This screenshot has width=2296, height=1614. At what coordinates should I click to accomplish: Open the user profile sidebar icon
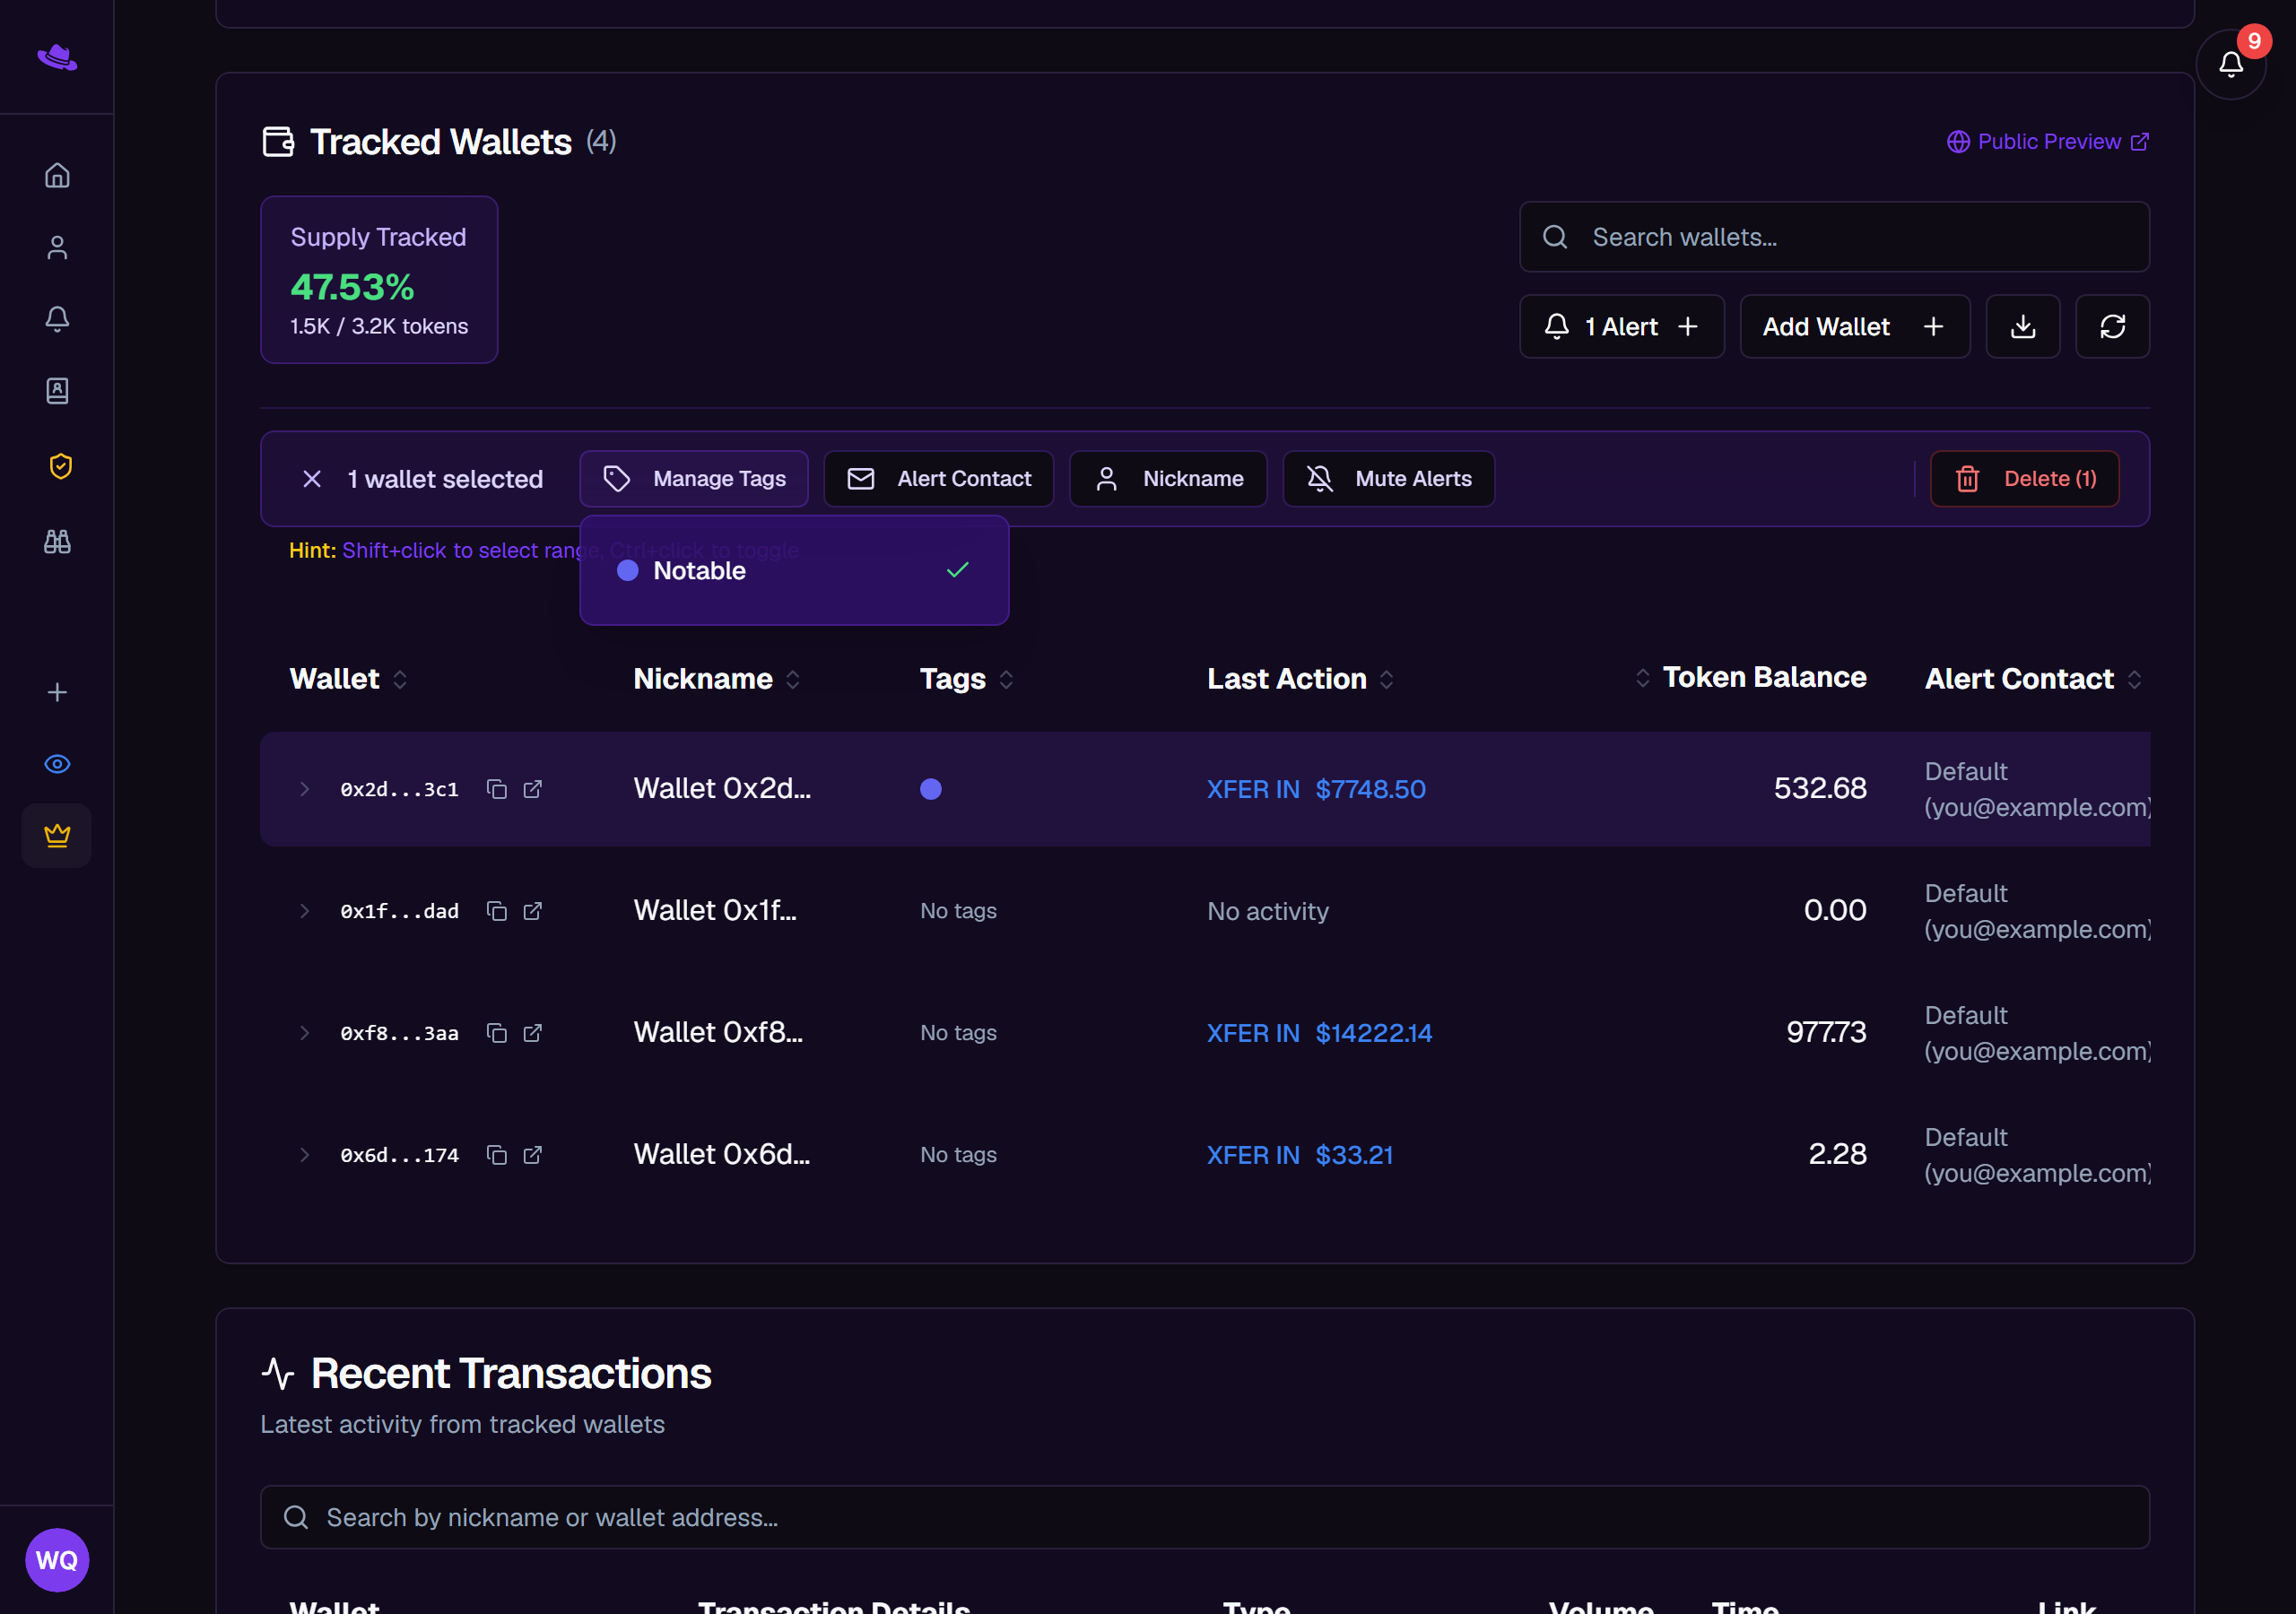coord(57,247)
